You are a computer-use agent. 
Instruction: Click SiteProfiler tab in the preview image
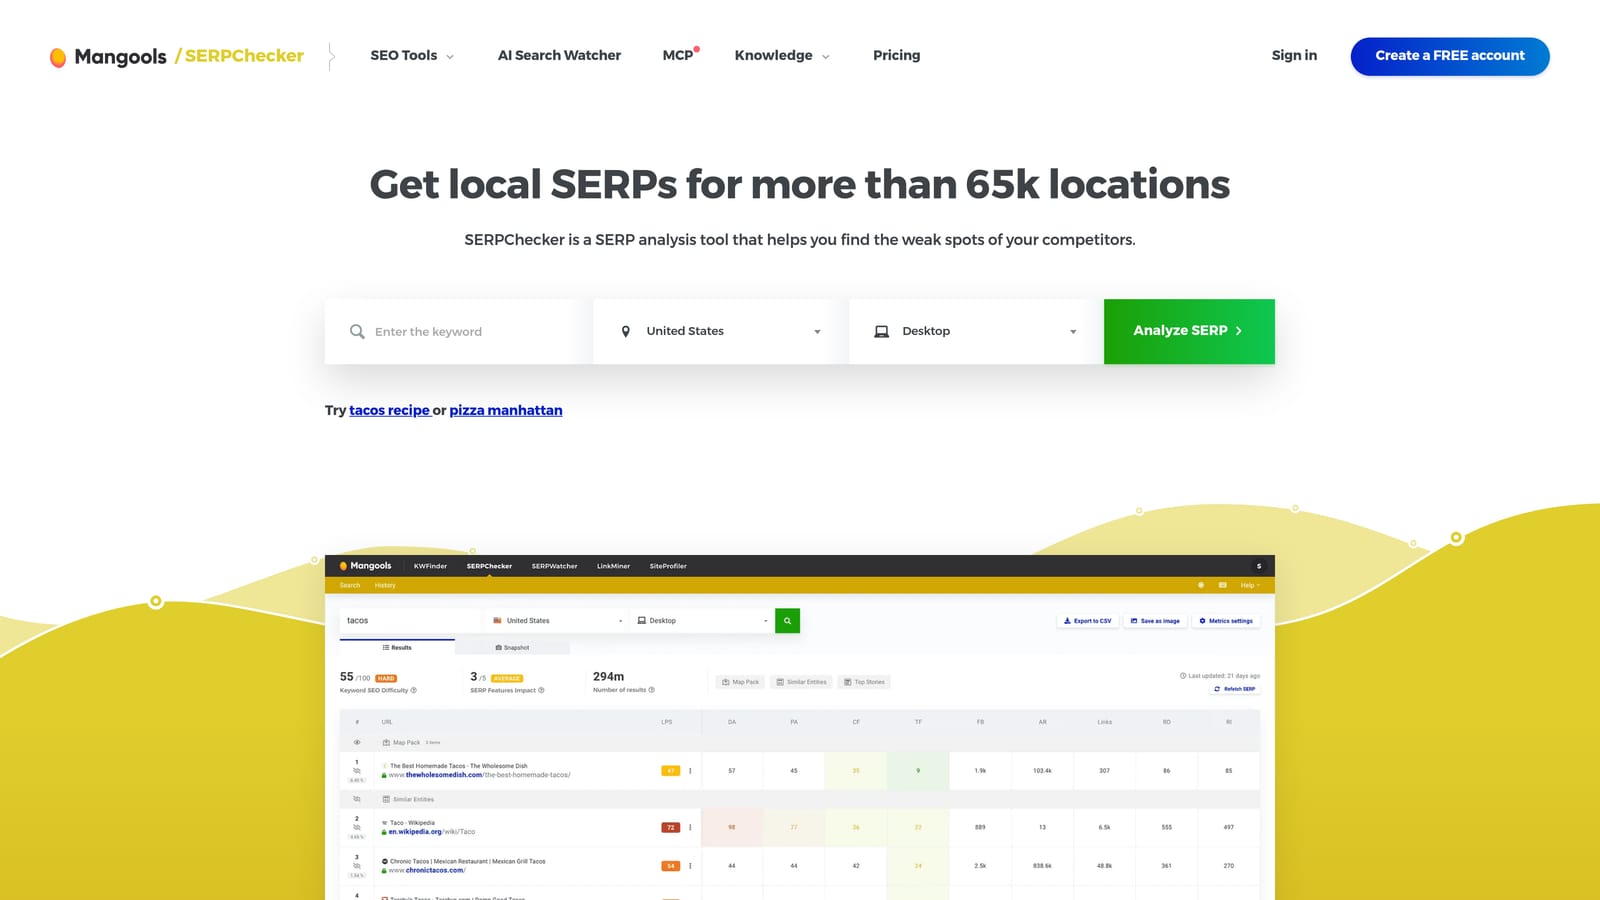click(668, 566)
